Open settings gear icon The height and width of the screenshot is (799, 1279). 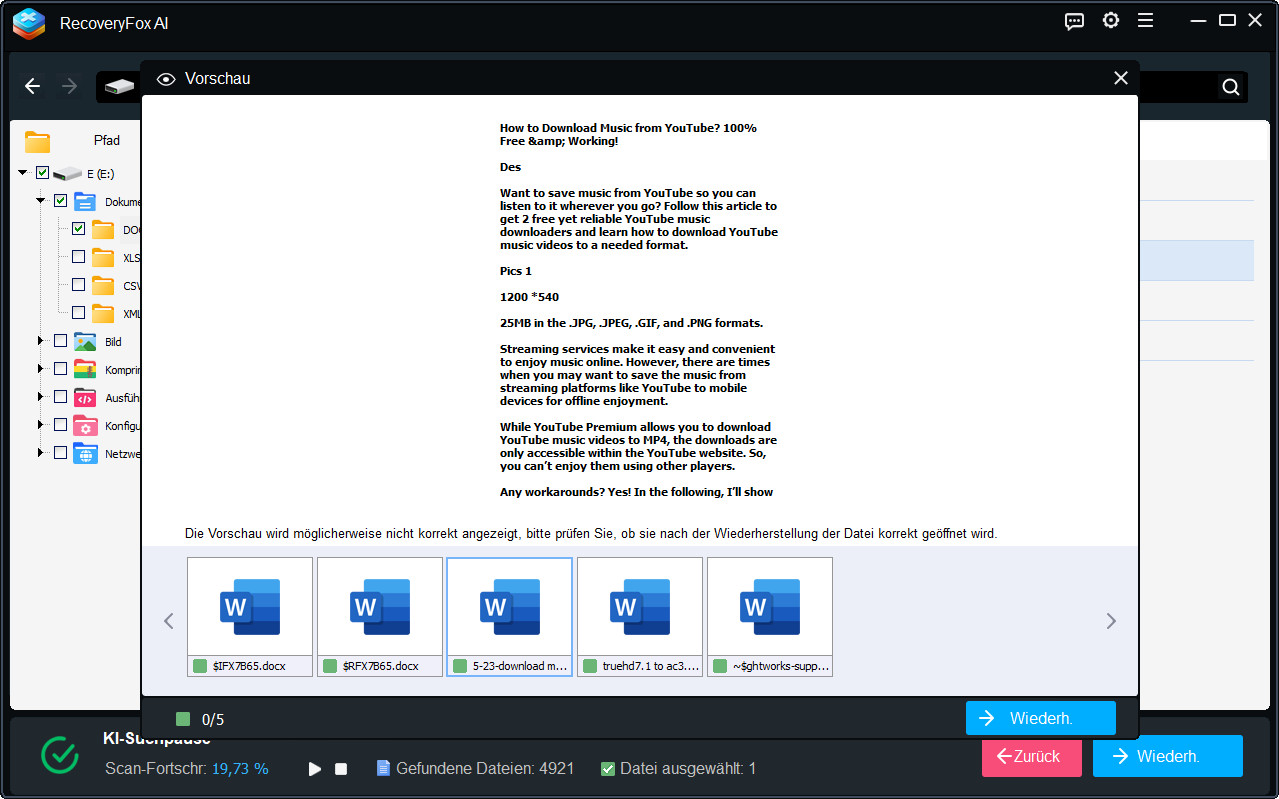click(1110, 21)
